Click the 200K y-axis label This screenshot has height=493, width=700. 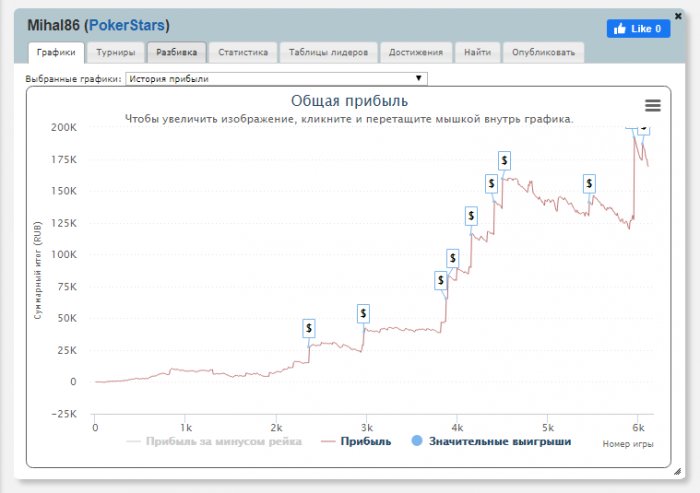point(64,127)
